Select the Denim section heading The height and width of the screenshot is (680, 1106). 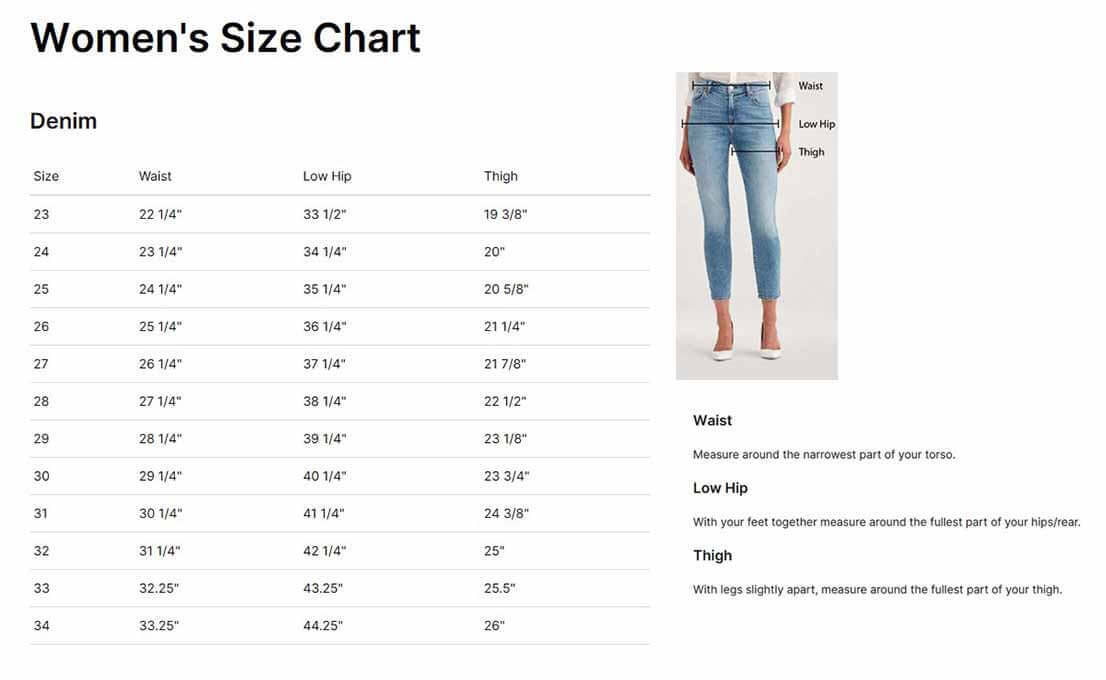click(x=63, y=121)
